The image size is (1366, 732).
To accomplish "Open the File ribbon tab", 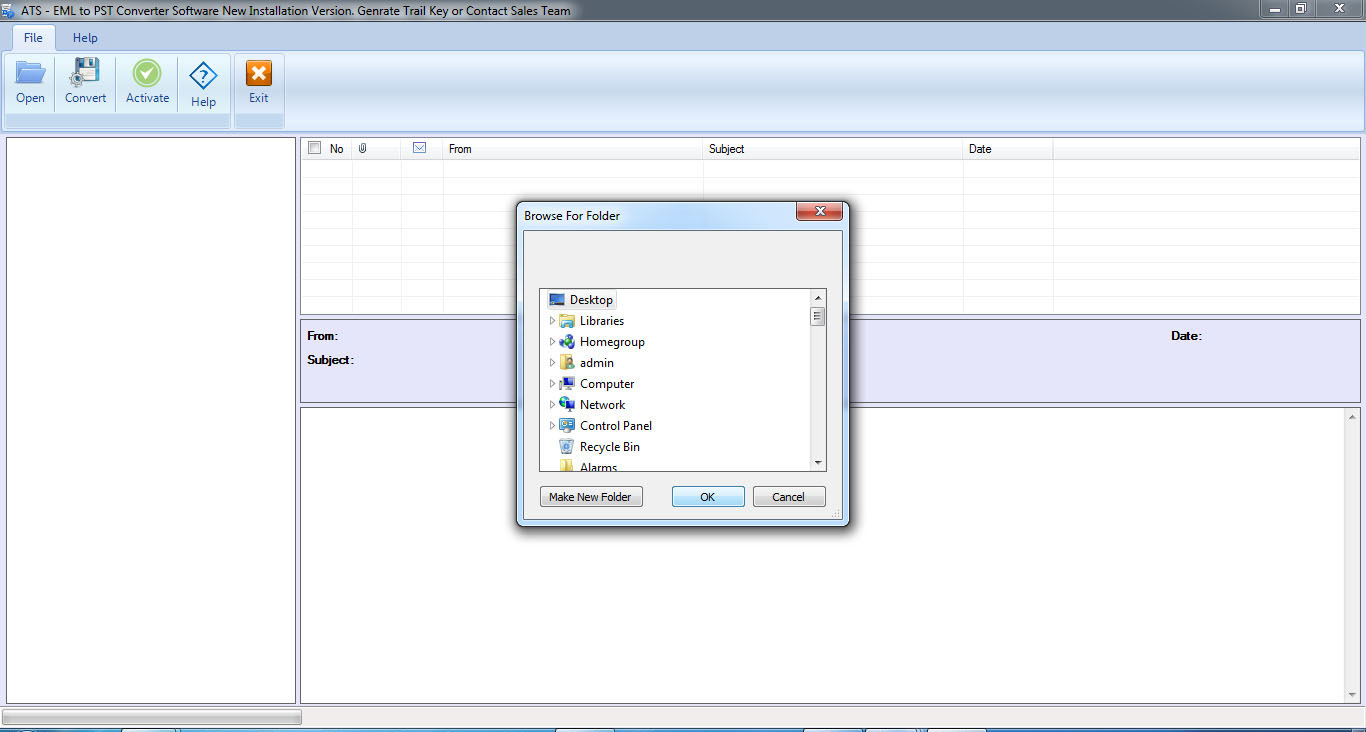I will click(x=33, y=38).
